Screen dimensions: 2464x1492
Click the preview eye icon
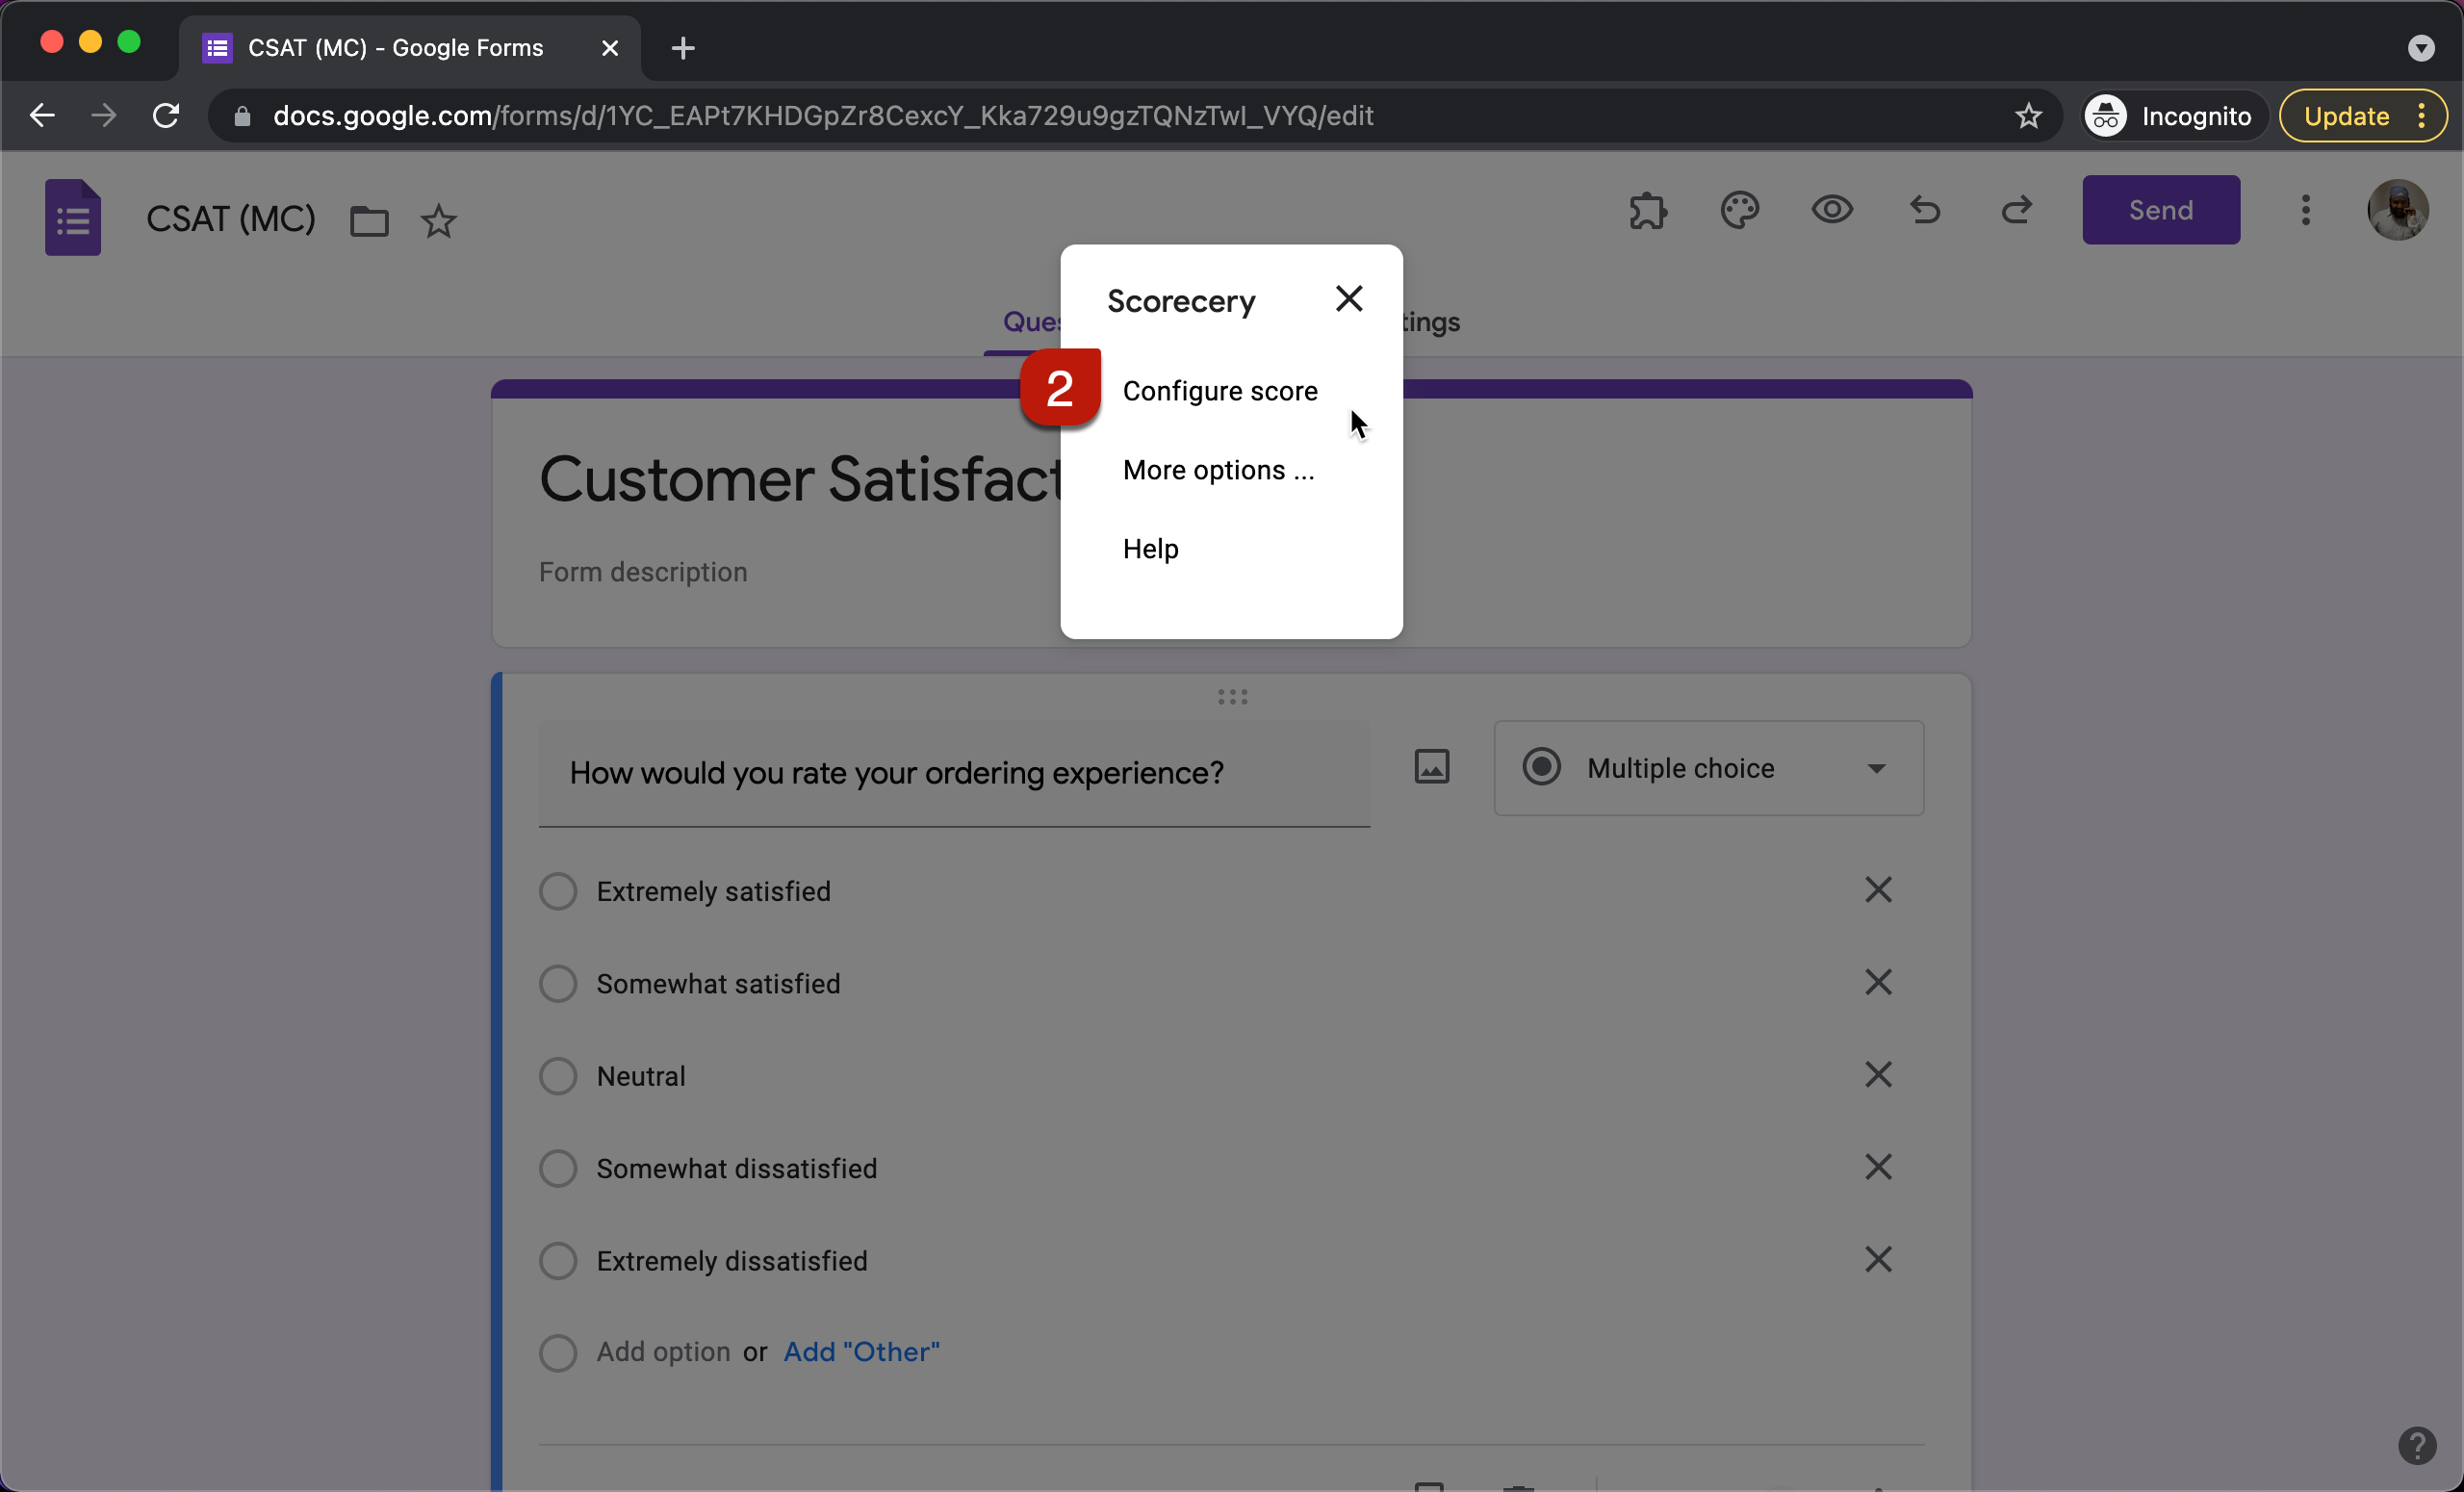point(1831,211)
